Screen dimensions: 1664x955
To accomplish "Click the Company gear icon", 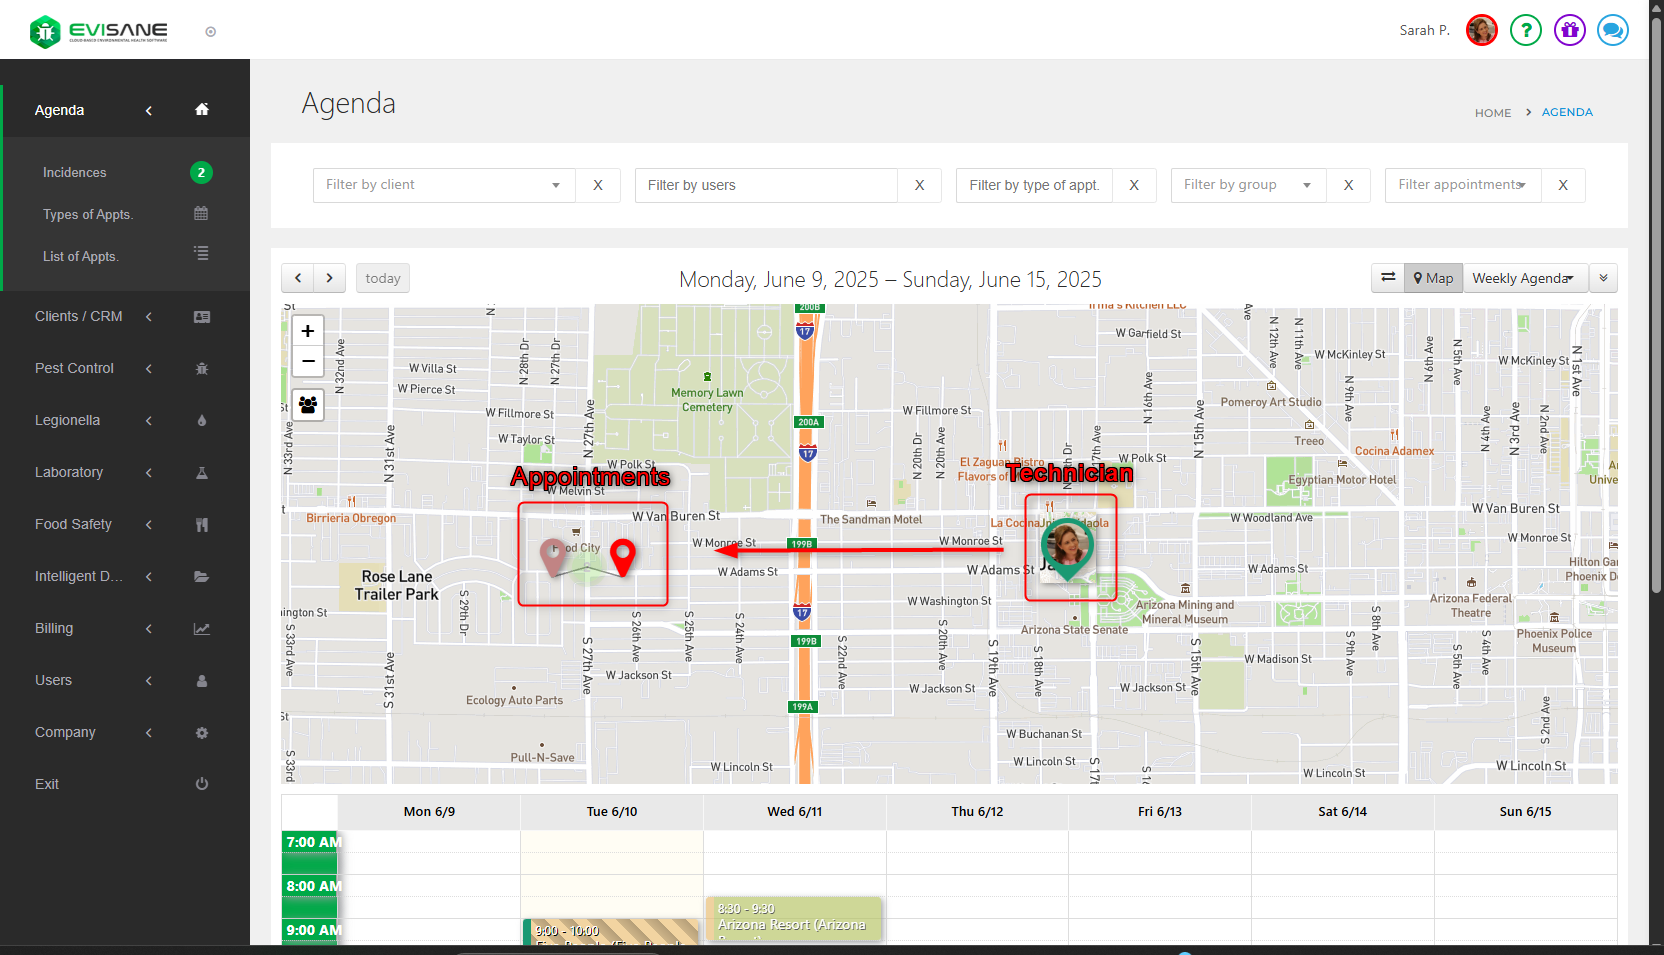I will point(202,733).
